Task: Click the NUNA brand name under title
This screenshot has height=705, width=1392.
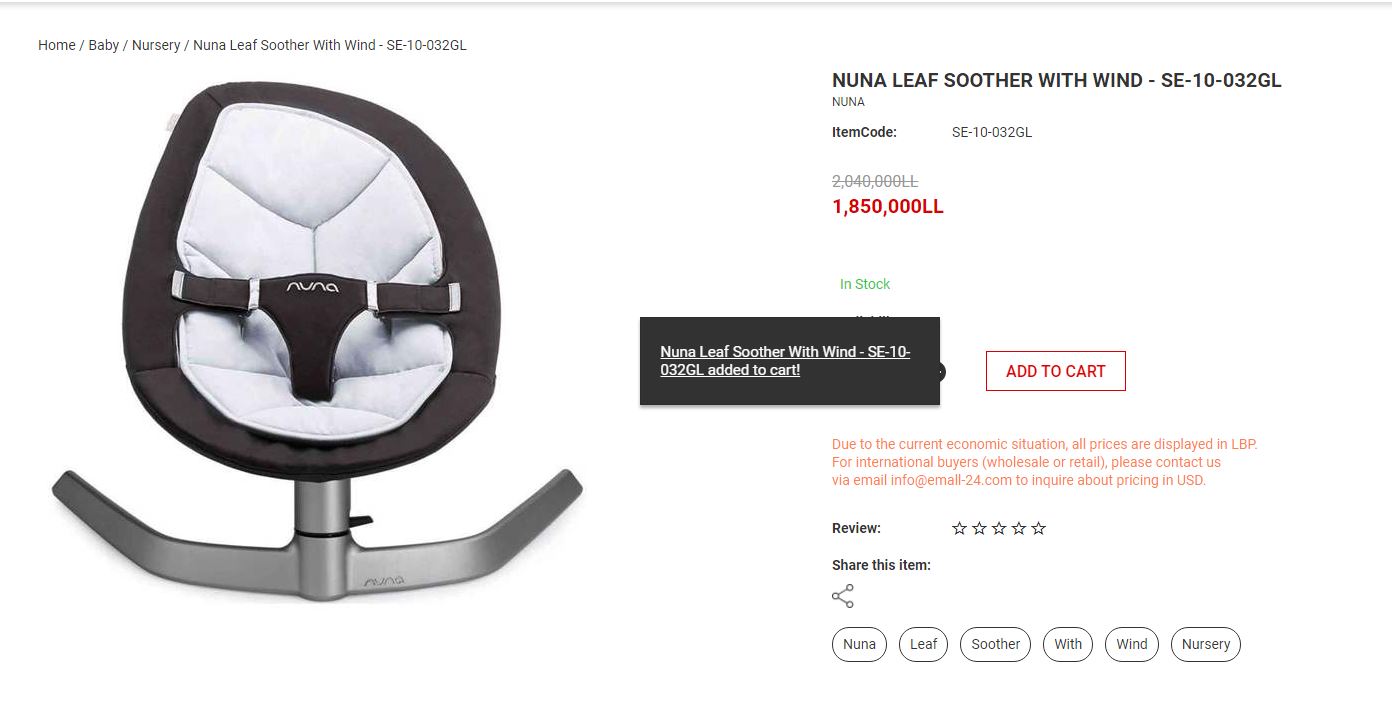Action: (x=848, y=102)
